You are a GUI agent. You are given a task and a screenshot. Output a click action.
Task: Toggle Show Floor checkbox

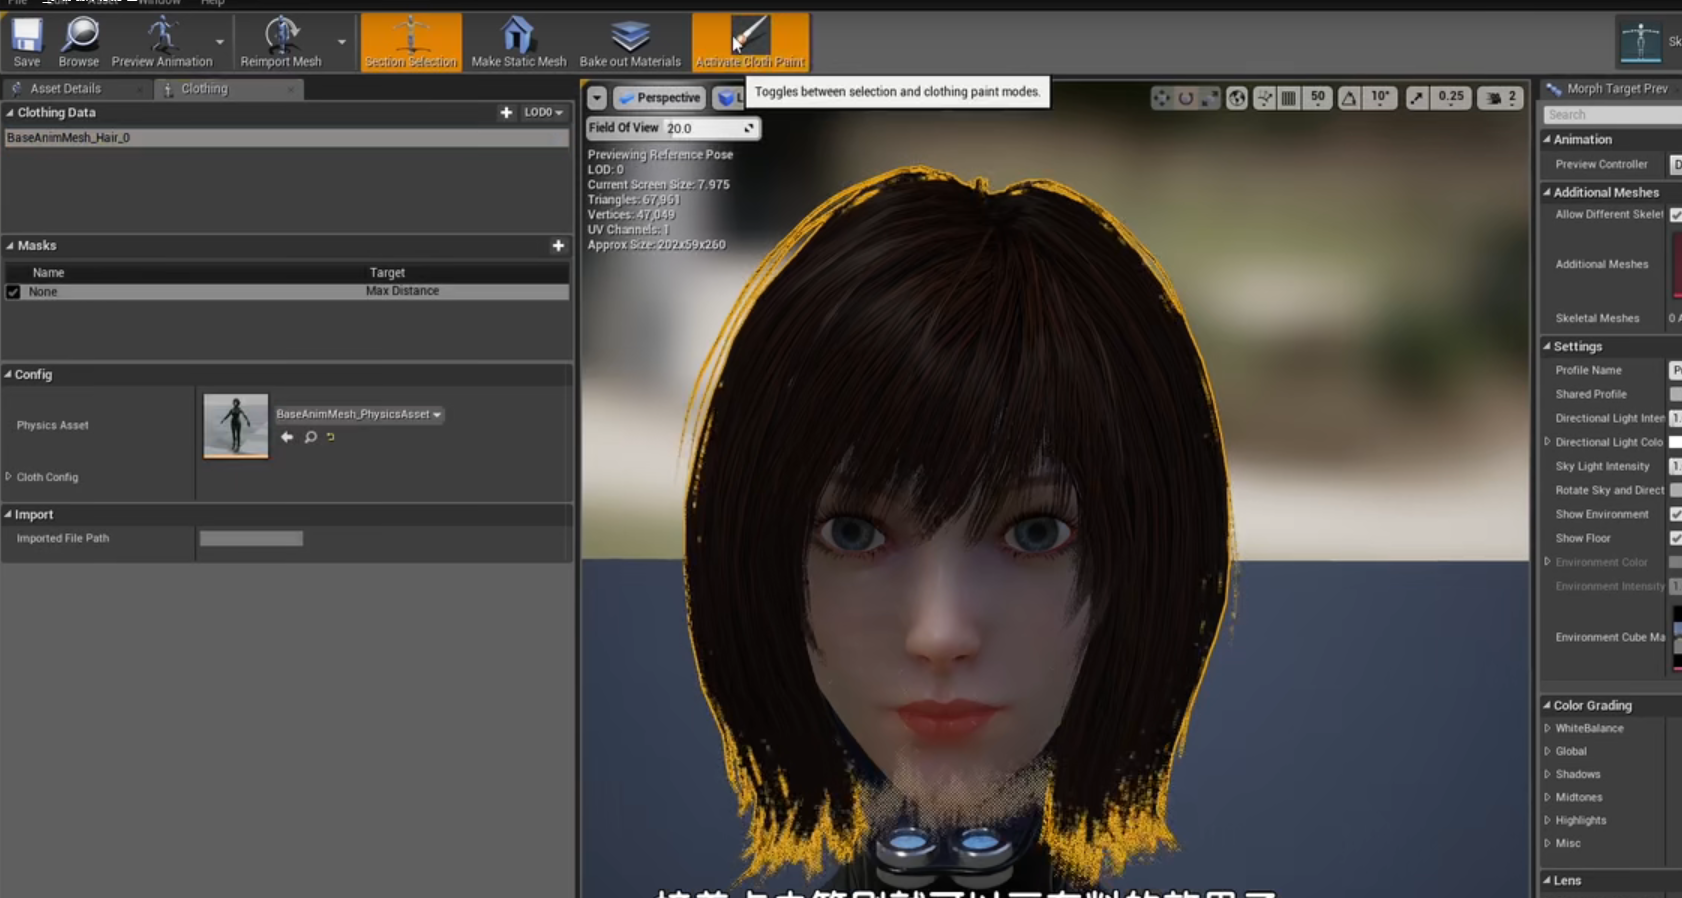[1676, 538]
